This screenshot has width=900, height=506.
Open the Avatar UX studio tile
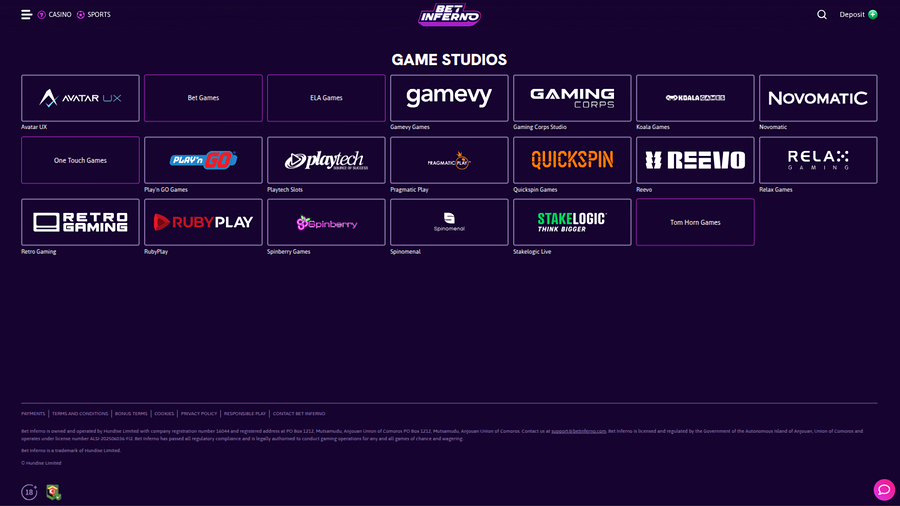(80, 98)
